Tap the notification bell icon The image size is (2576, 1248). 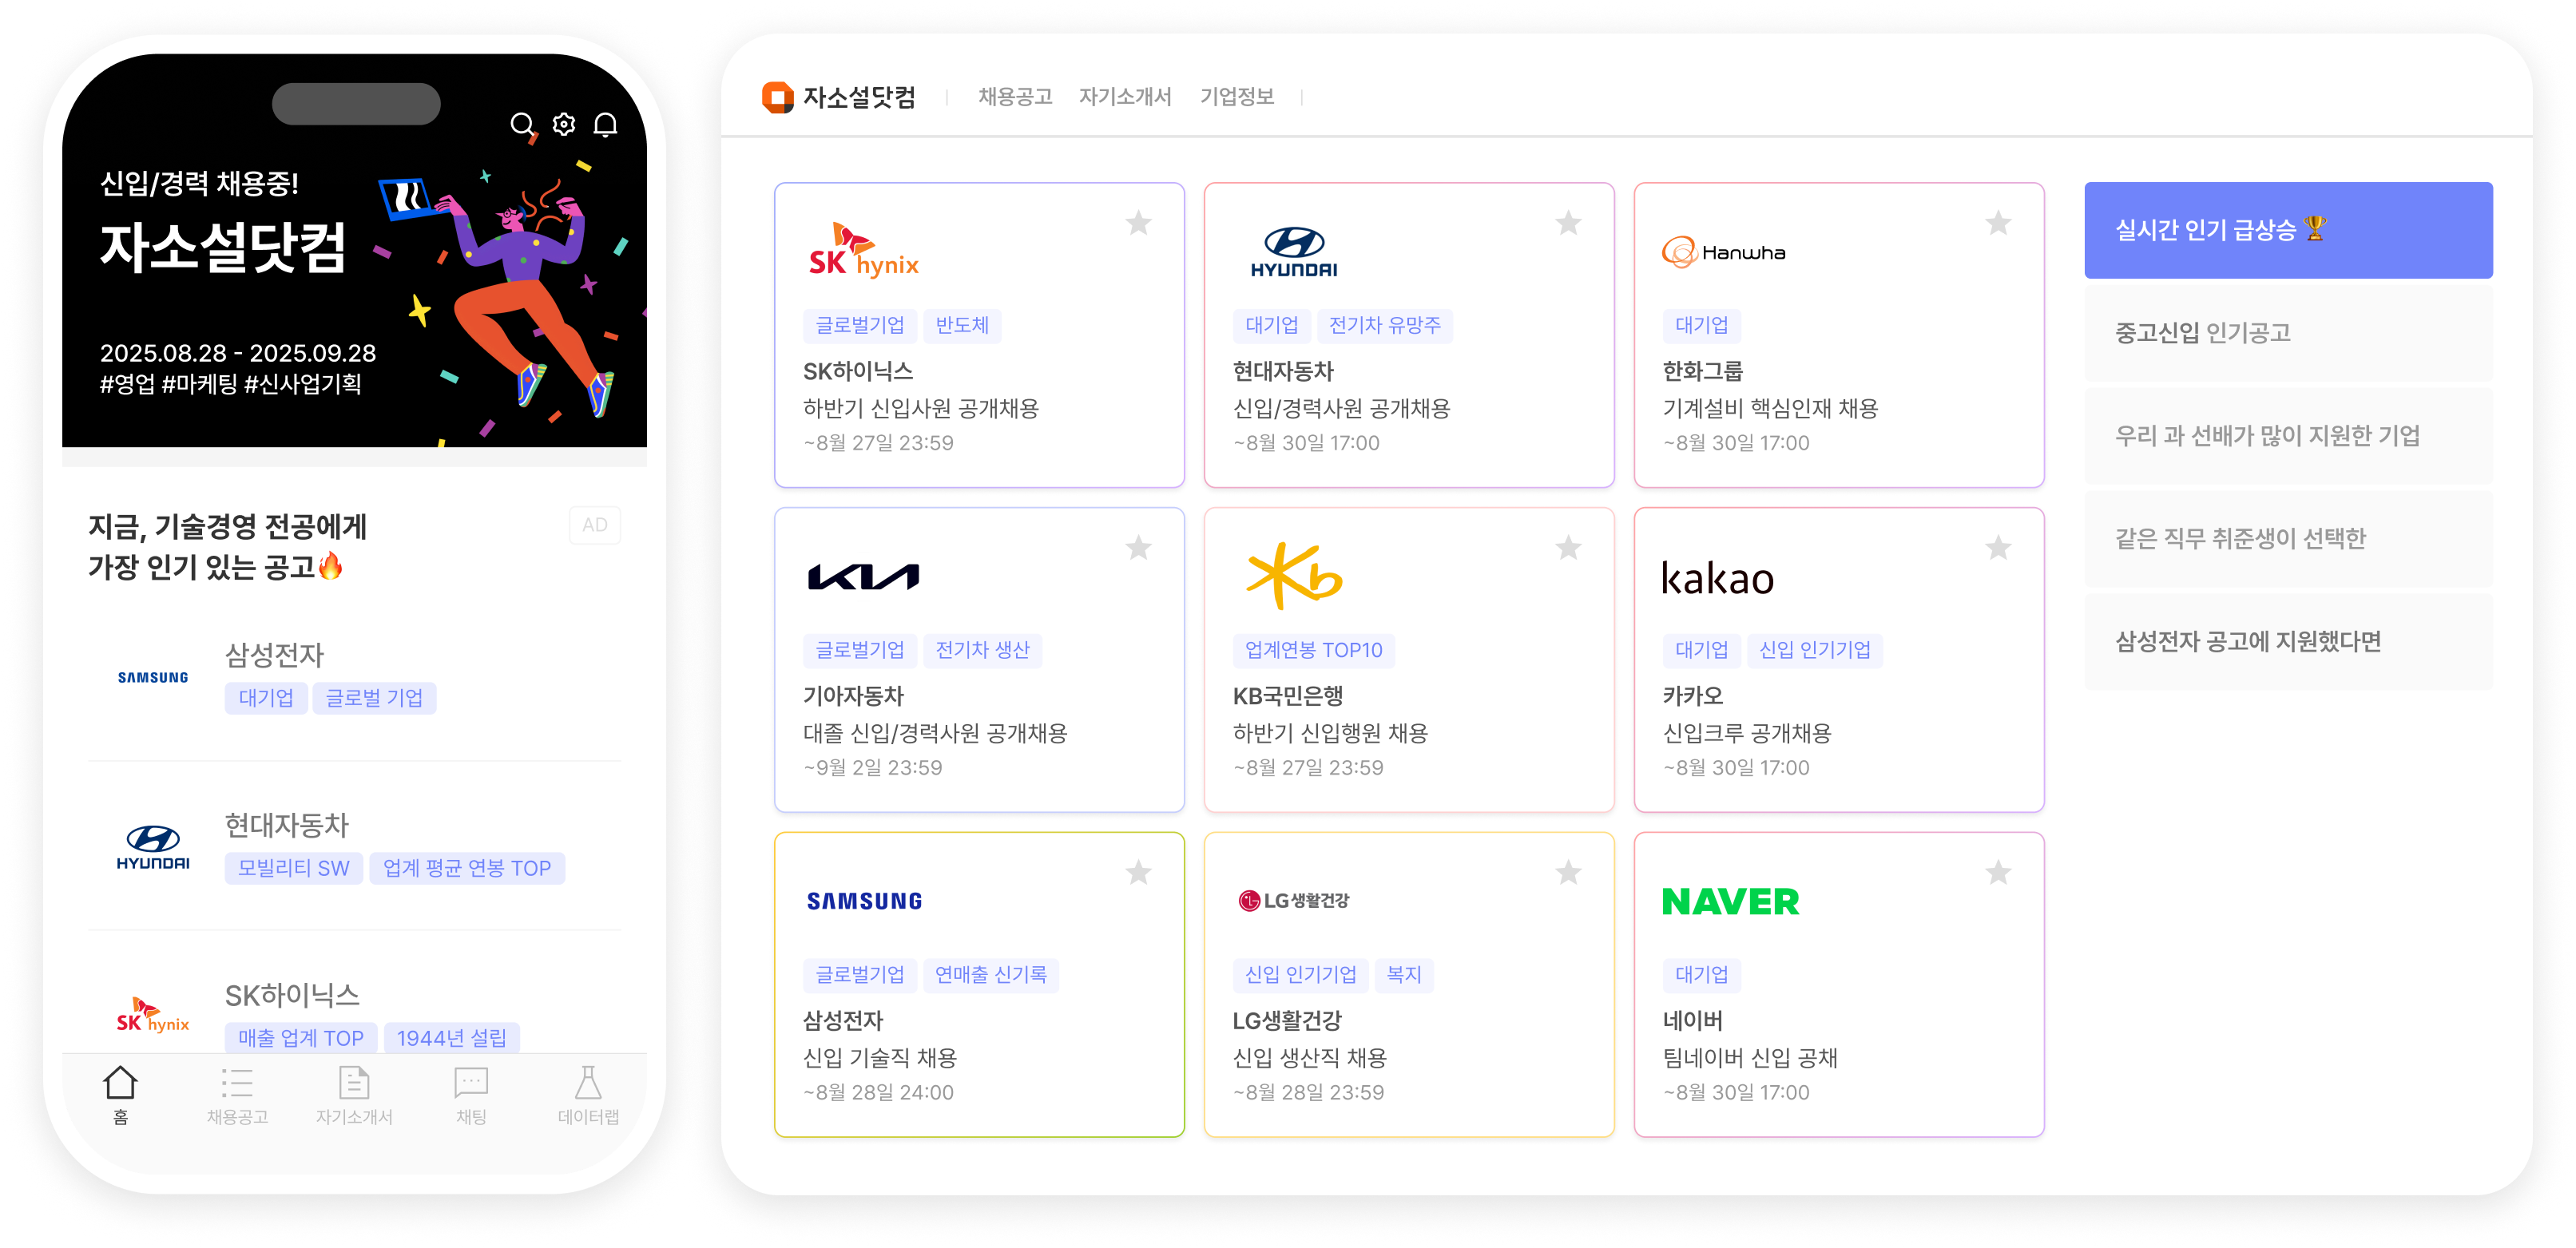click(605, 124)
